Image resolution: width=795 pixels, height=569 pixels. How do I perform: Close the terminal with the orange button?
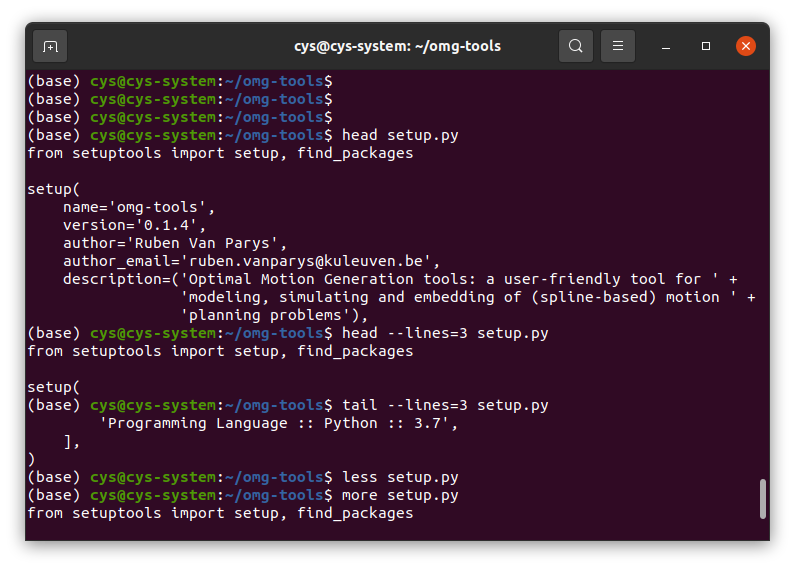point(745,46)
